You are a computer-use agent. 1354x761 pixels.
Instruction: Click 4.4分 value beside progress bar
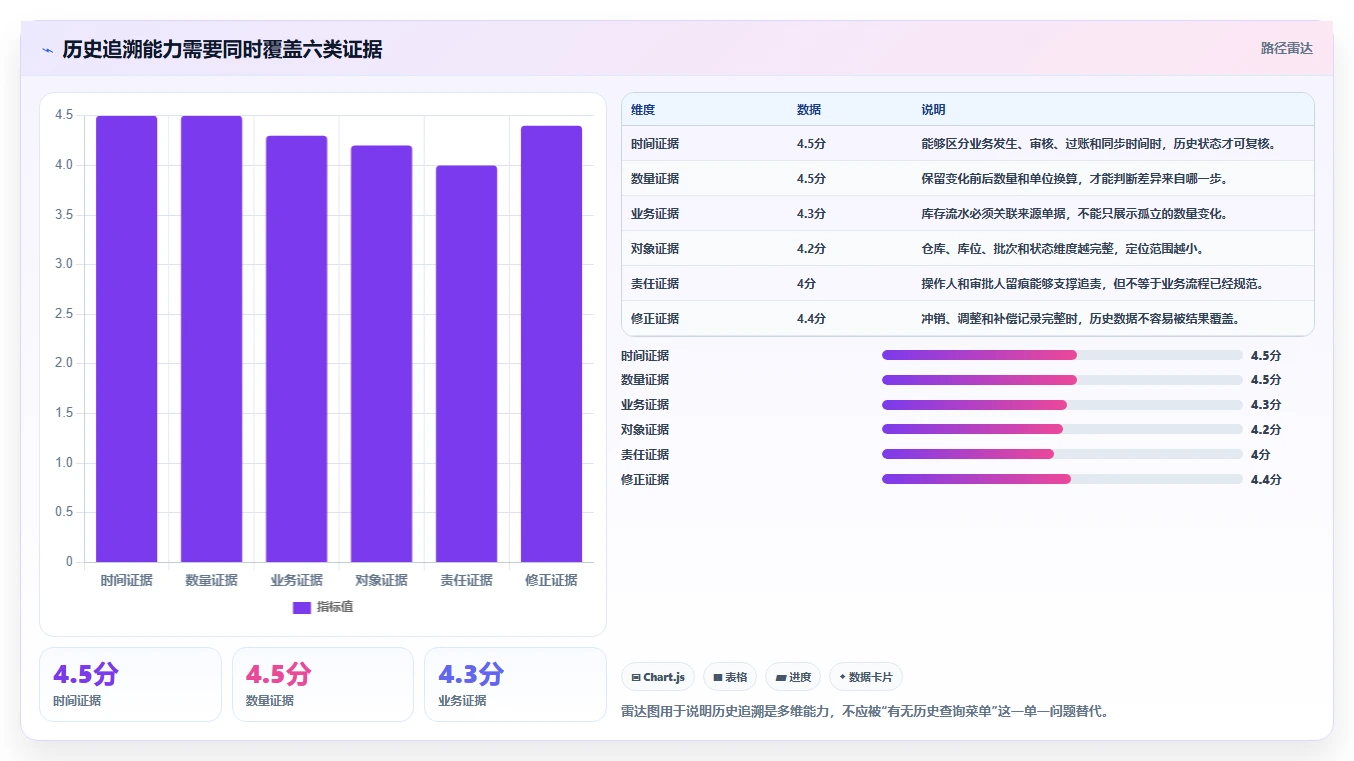pyautogui.click(x=1266, y=480)
